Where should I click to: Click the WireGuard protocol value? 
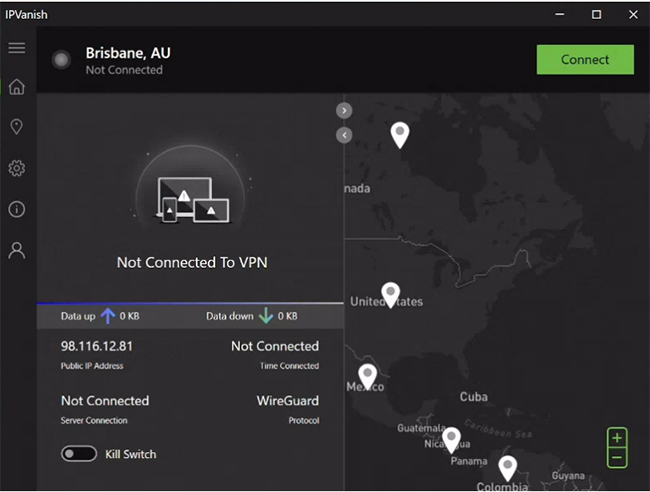[288, 401]
